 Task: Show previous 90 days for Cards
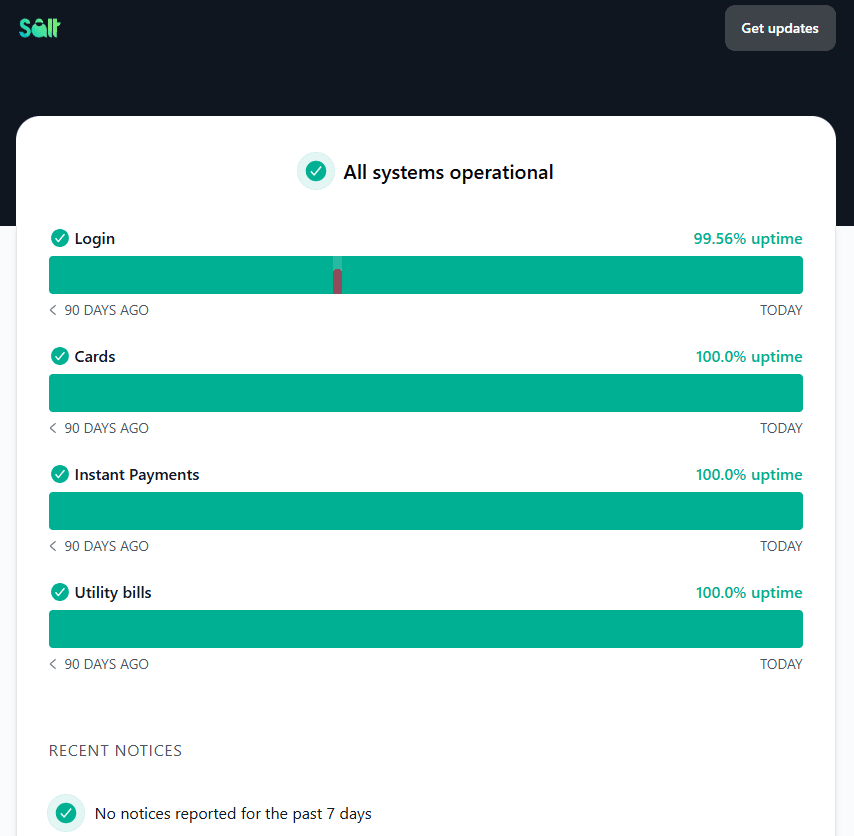coord(53,428)
